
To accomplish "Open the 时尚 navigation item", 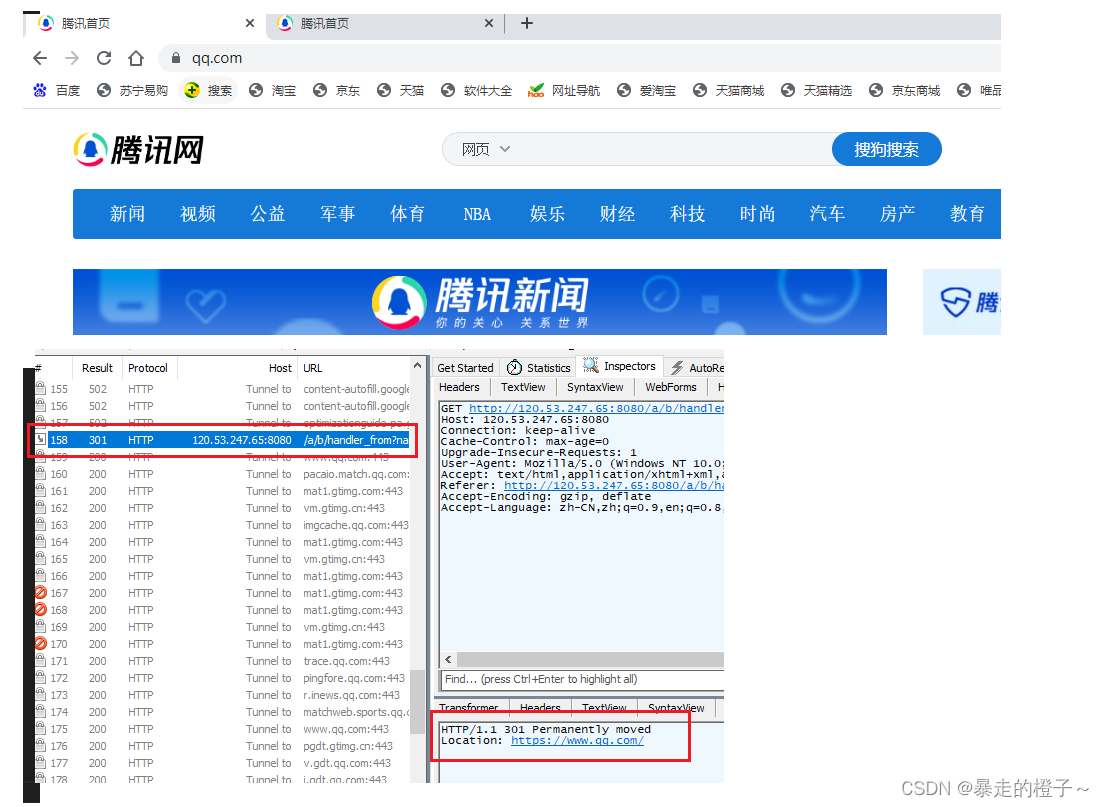I will (x=757, y=213).
